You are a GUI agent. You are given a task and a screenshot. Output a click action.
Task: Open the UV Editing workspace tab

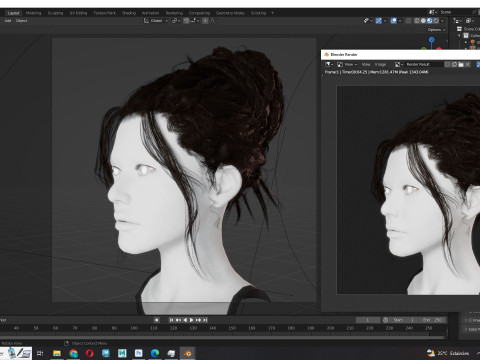pos(78,13)
